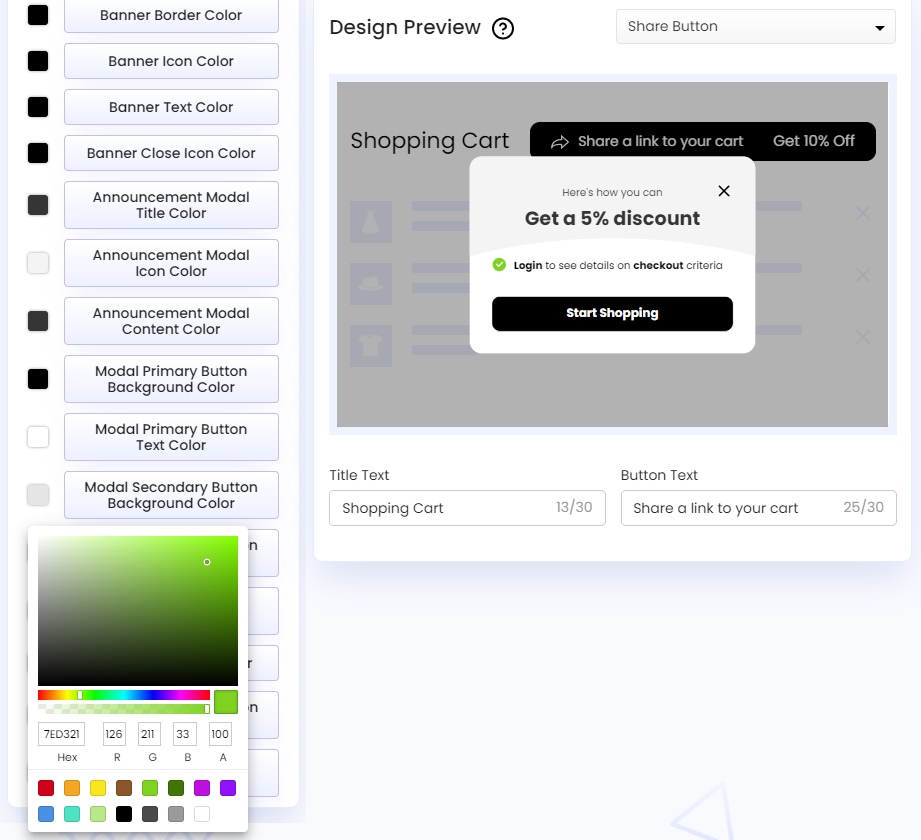Select the purple preset swatch in the color picker
The width and height of the screenshot is (921, 840).
click(x=227, y=788)
